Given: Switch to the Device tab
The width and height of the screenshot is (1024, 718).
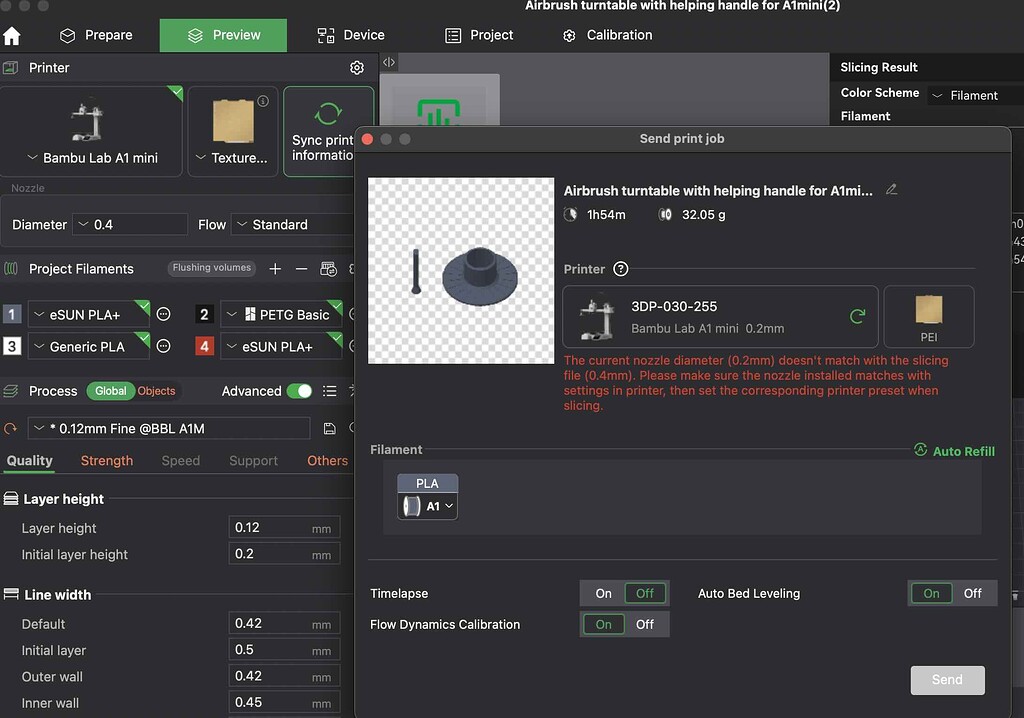Looking at the screenshot, I should pyautogui.click(x=351, y=35).
